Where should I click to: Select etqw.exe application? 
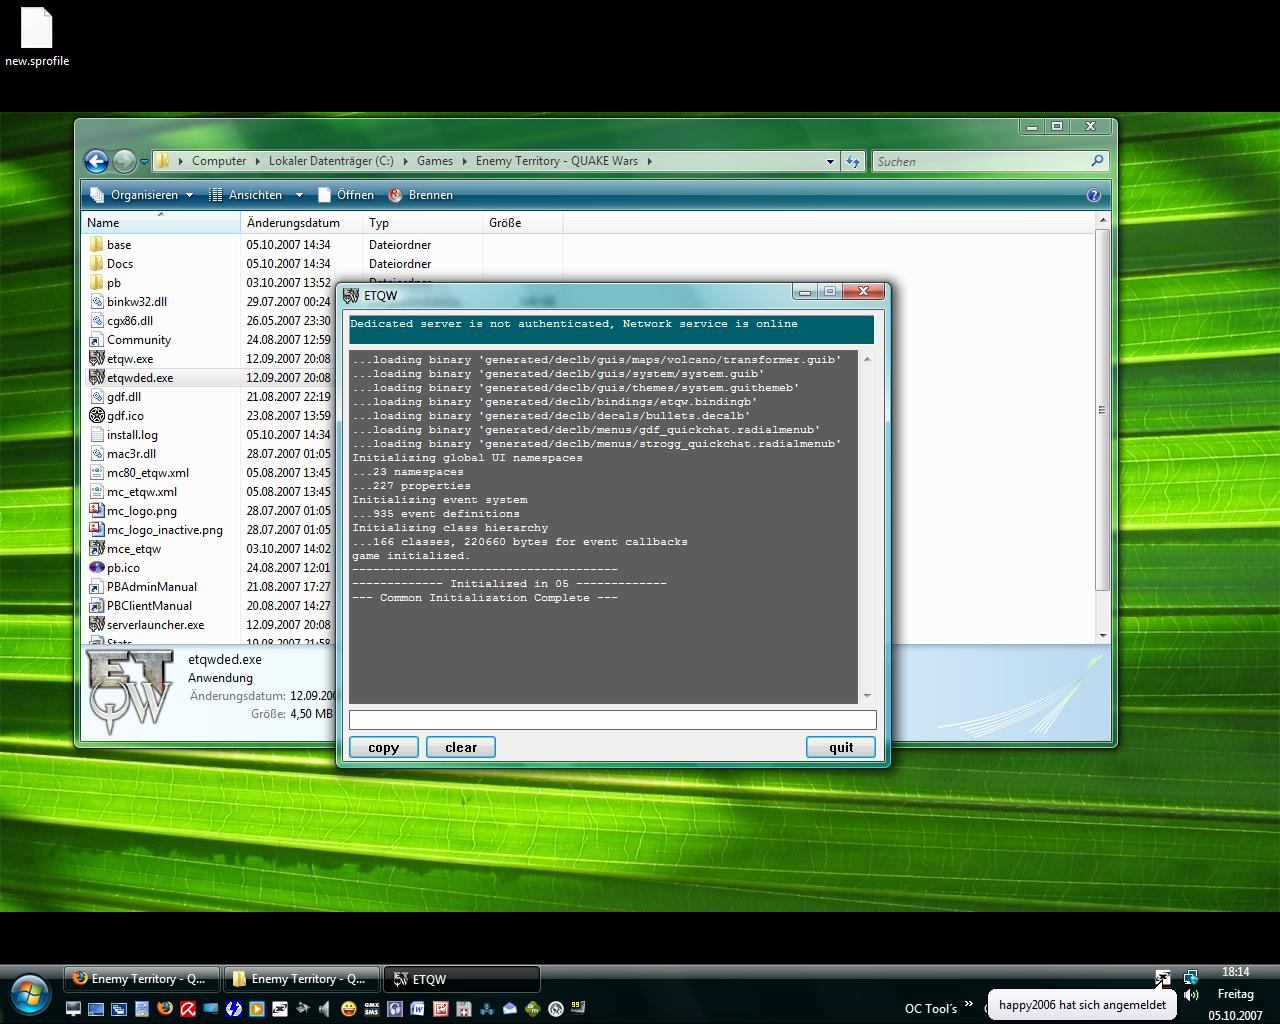[x=130, y=359]
